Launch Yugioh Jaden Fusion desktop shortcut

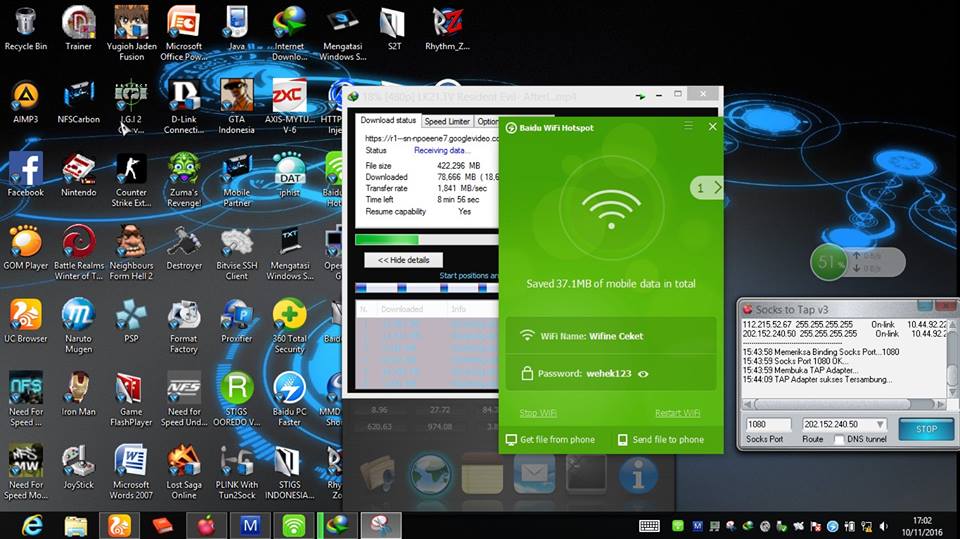pos(131,33)
